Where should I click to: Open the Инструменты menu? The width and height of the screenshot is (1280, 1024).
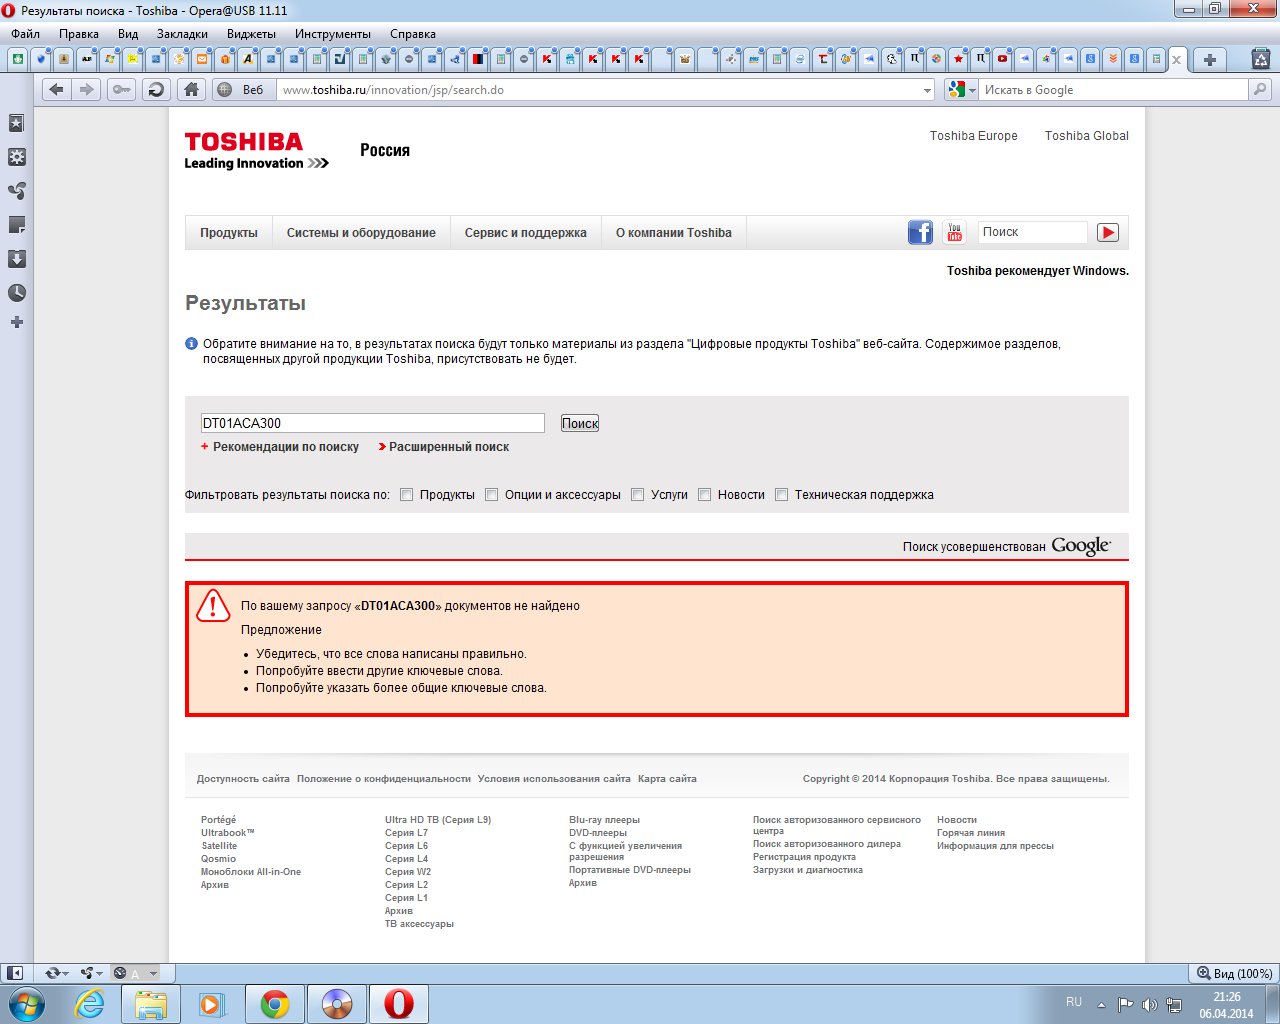coord(333,34)
